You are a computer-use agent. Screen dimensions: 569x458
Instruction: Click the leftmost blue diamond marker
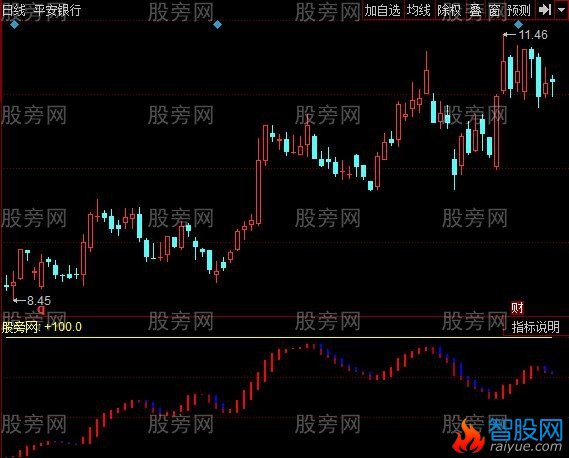[15, 25]
